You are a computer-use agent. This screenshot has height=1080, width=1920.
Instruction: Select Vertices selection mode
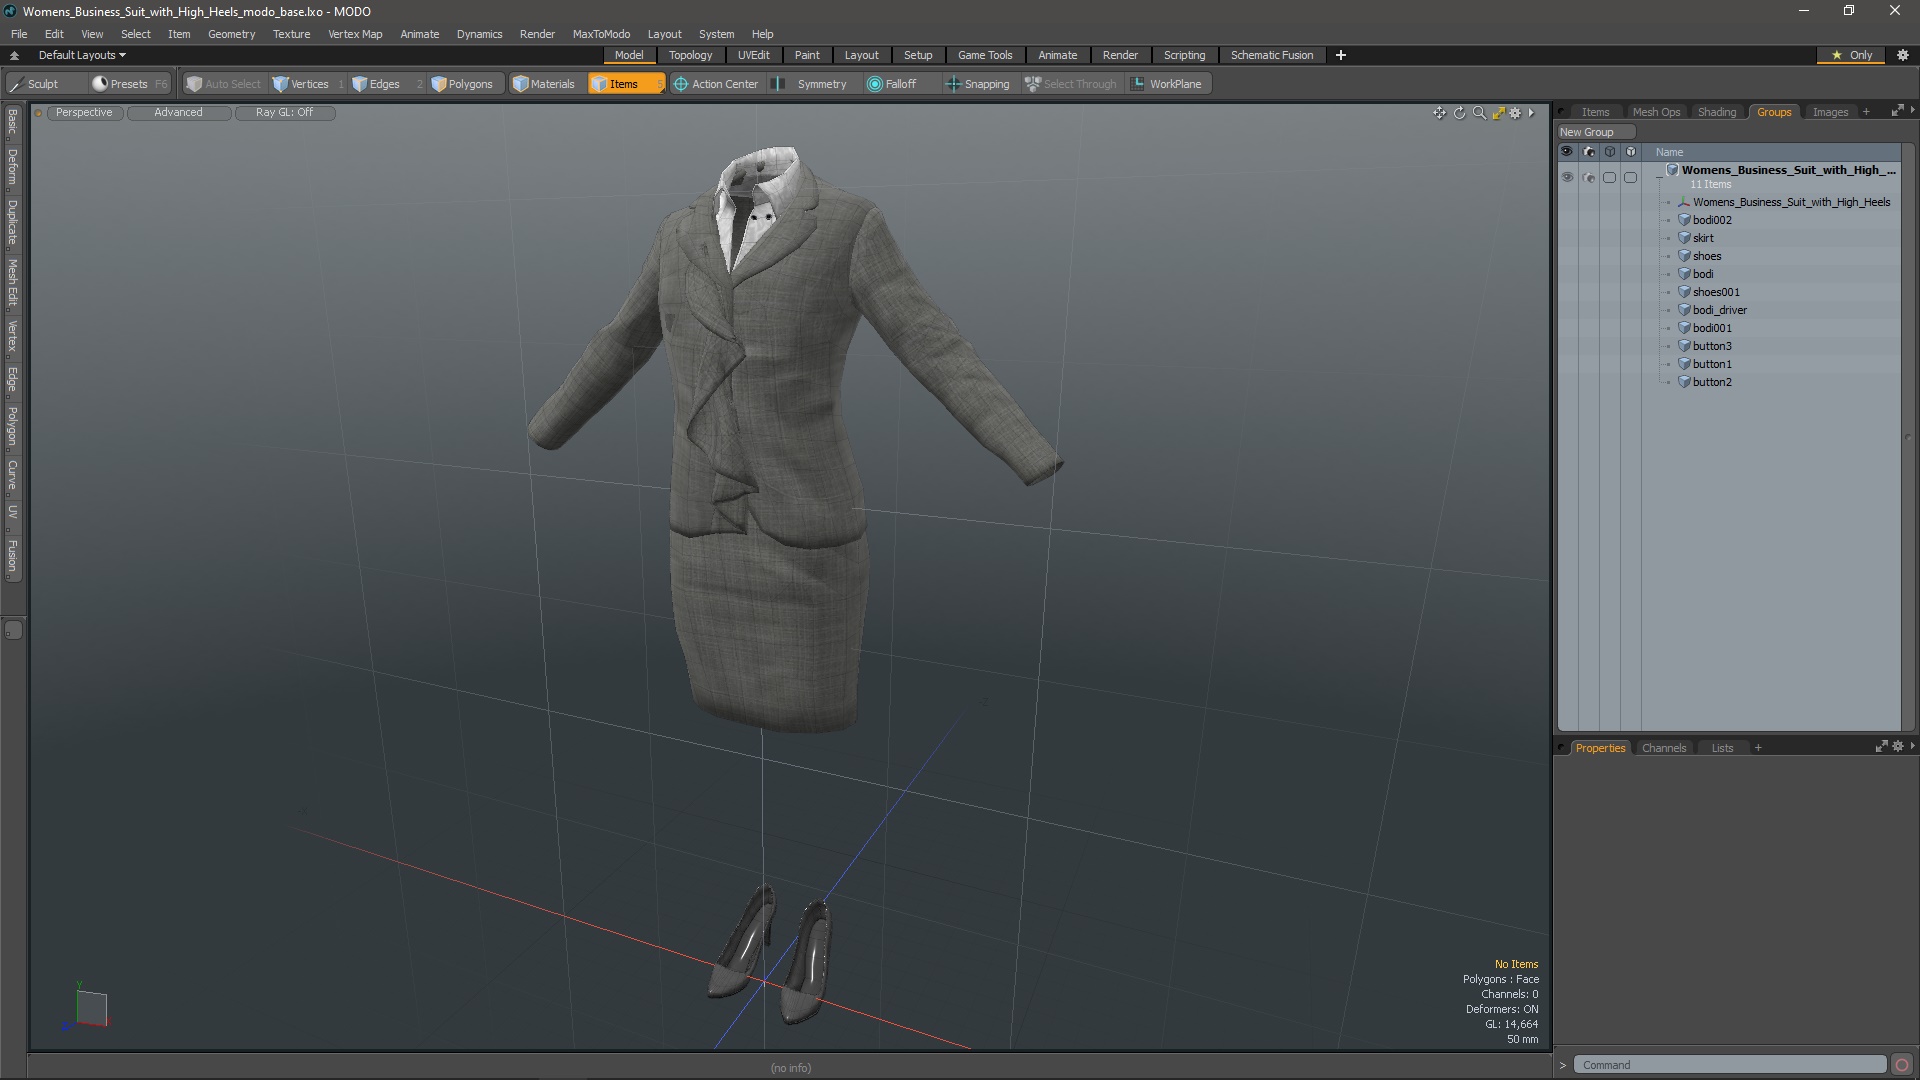coord(301,84)
